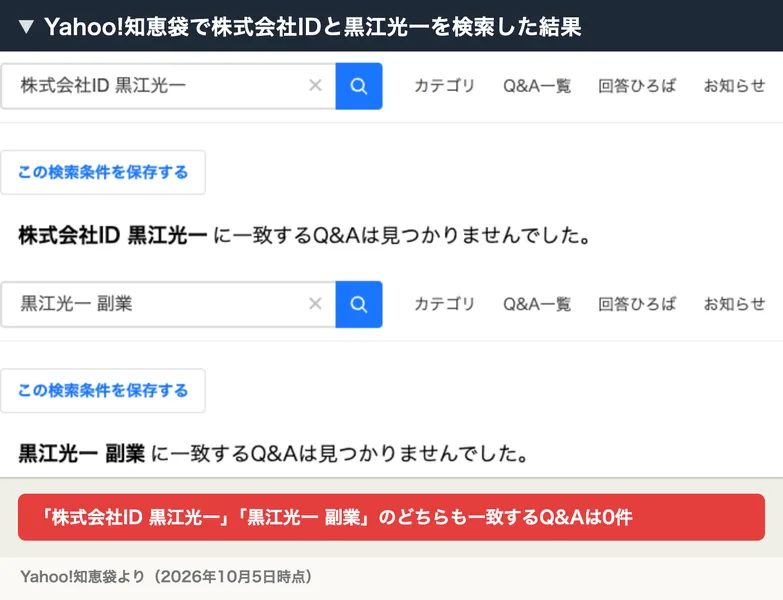Image resolution: width=783 pixels, height=600 pixels.
Task: Save search condition above 黒江光一 副業 result
Action: point(103,390)
